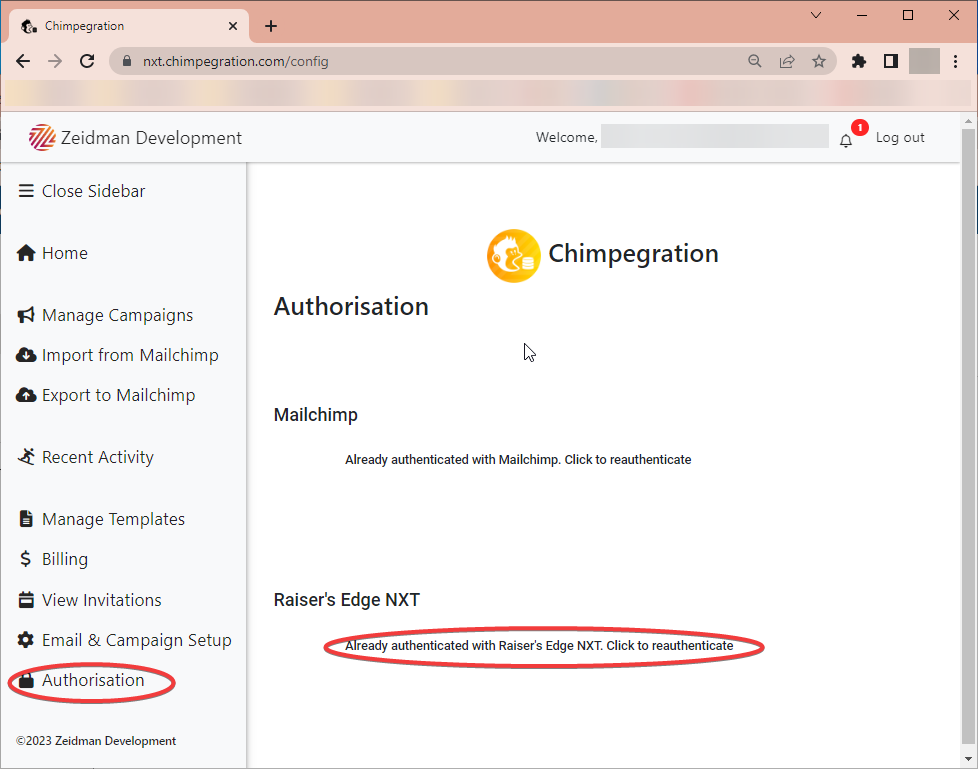Click the Mailchimp section heading
This screenshot has width=978, height=769.
(316, 415)
